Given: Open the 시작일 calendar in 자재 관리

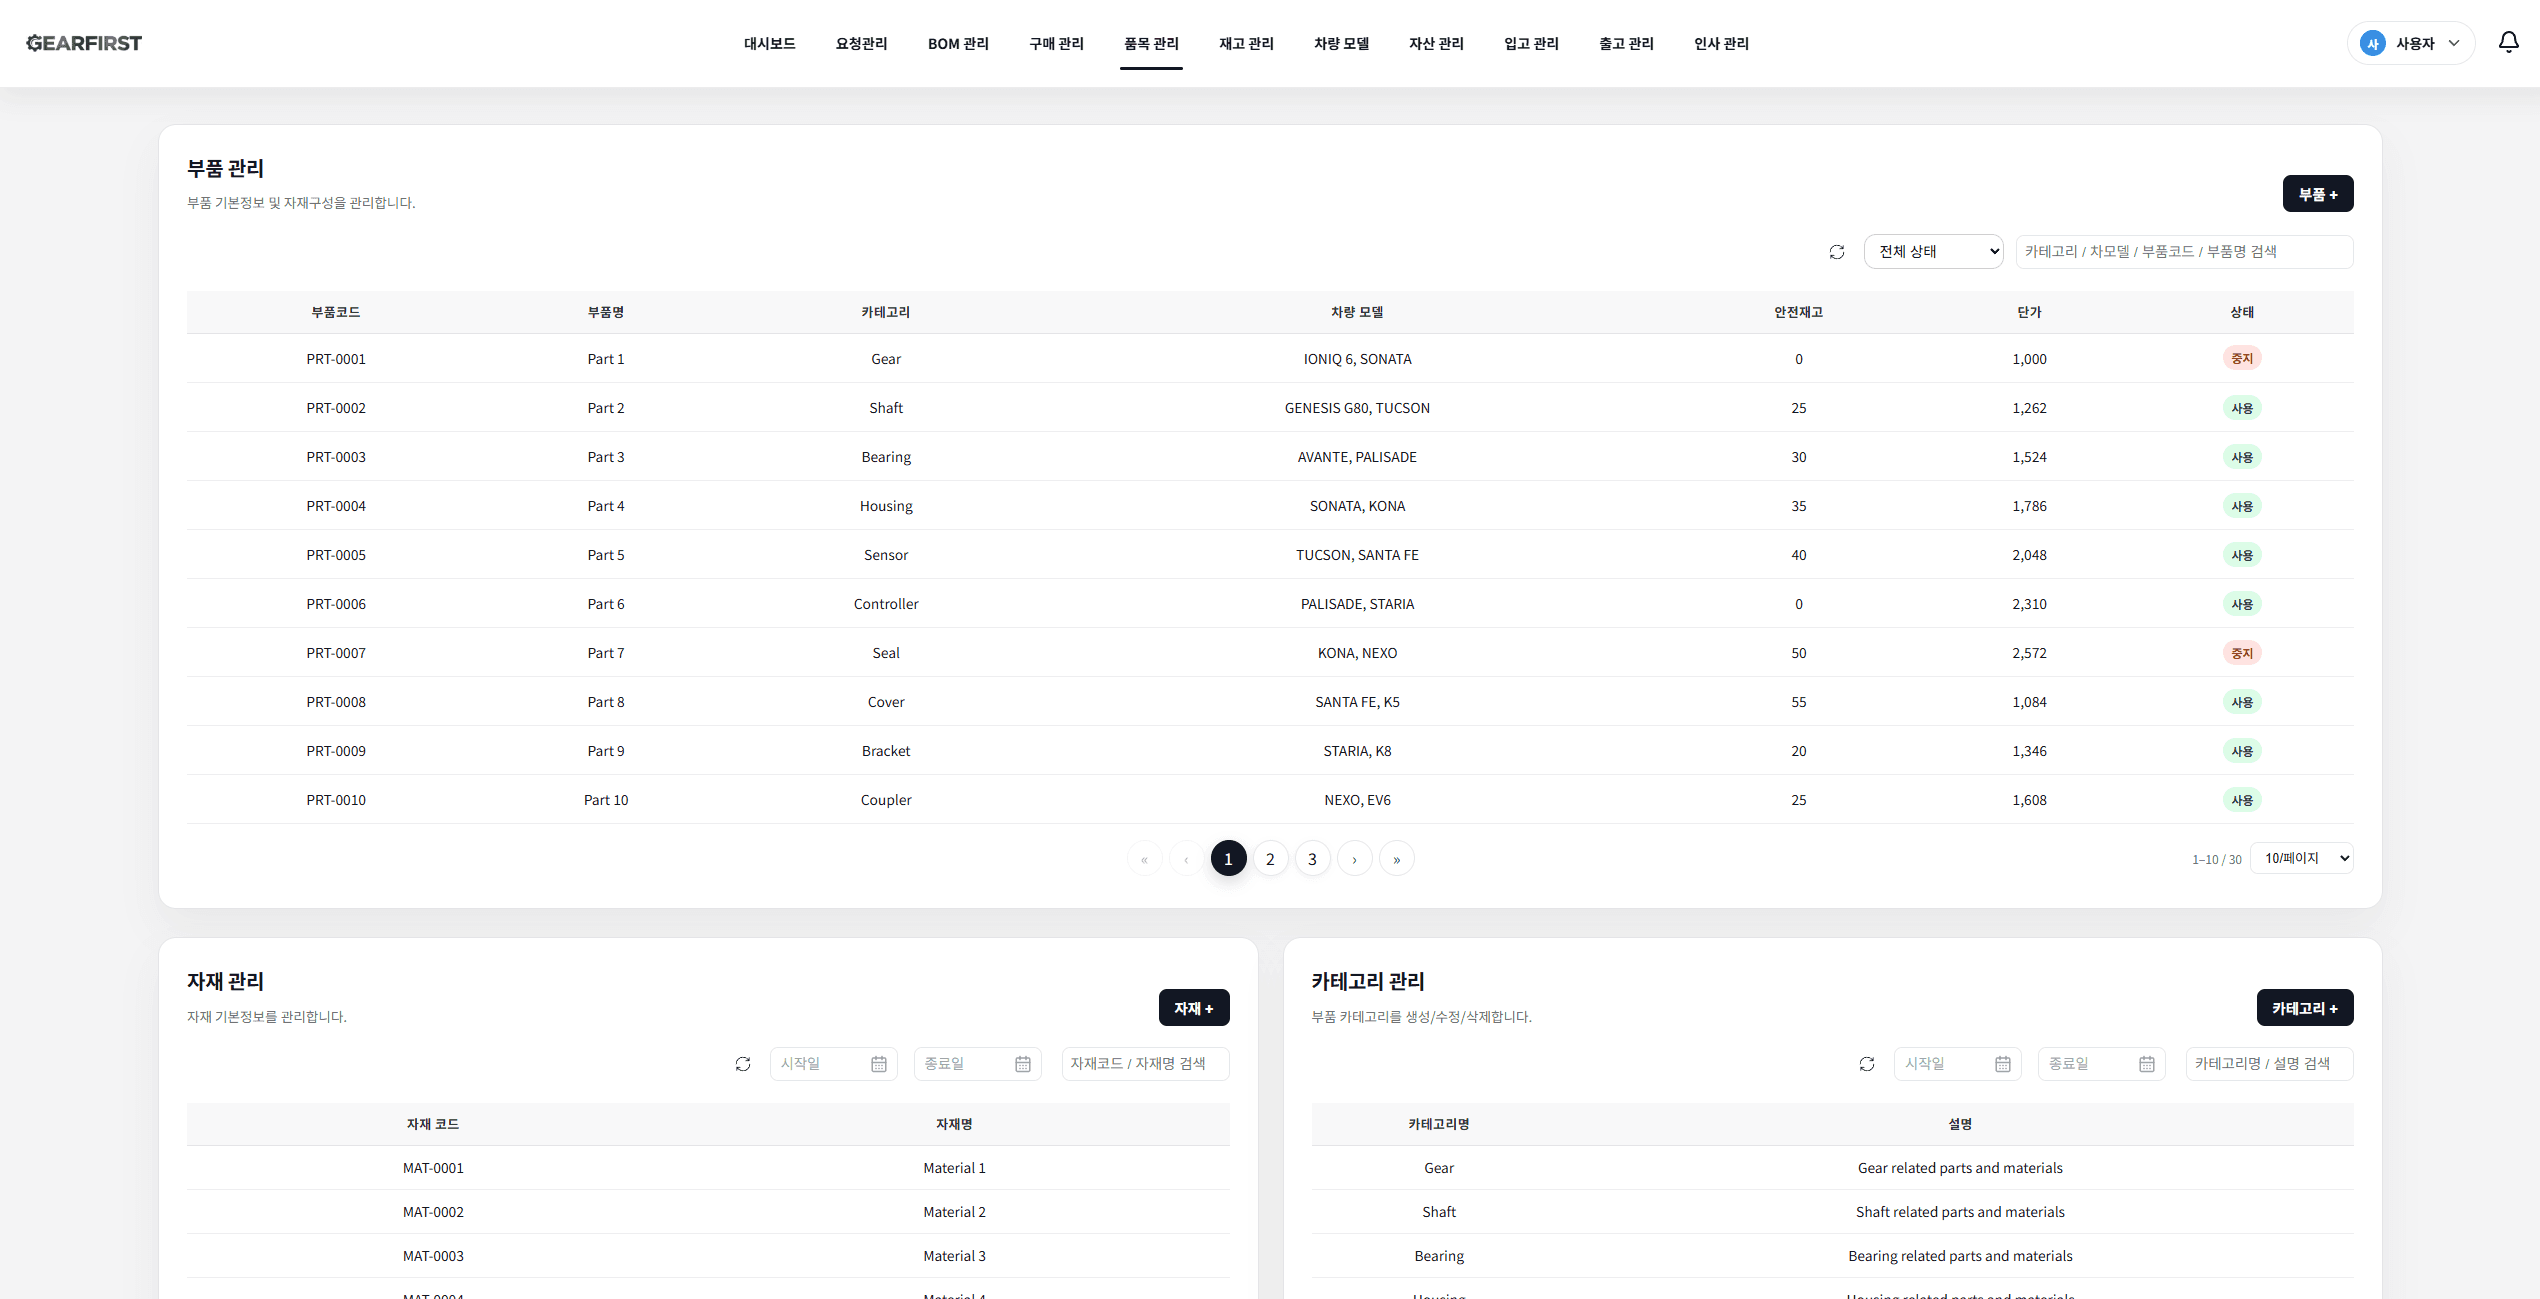Looking at the screenshot, I should tap(879, 1064).
